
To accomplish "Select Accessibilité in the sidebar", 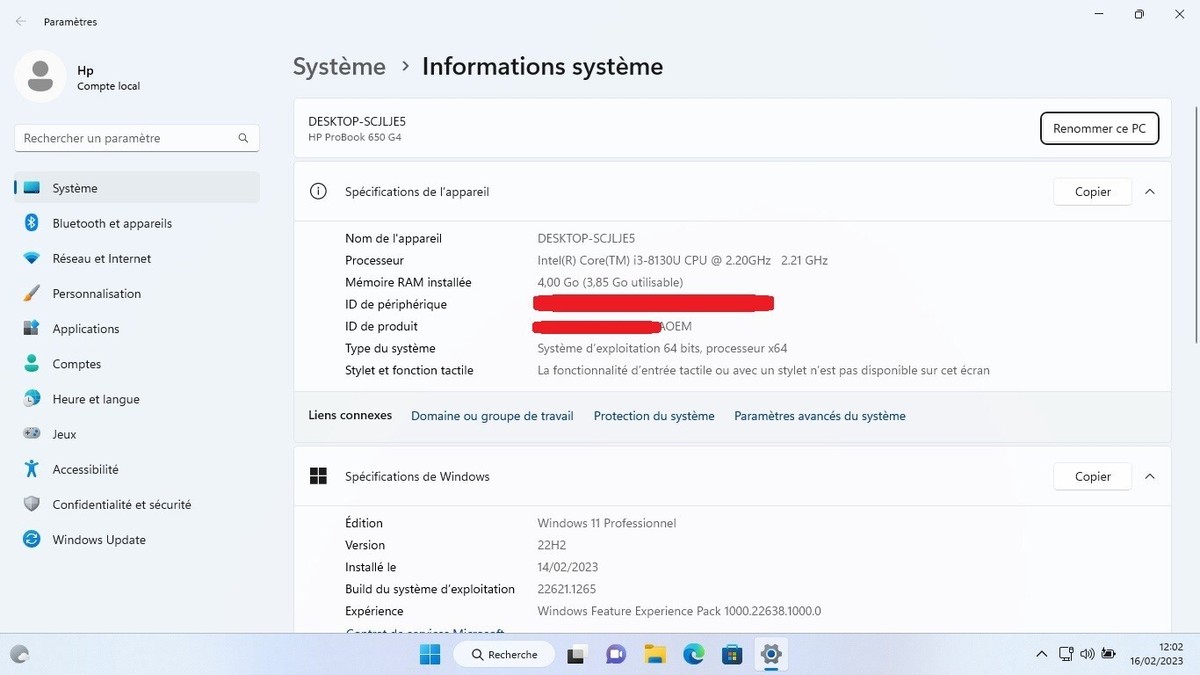I will (137, 469).
